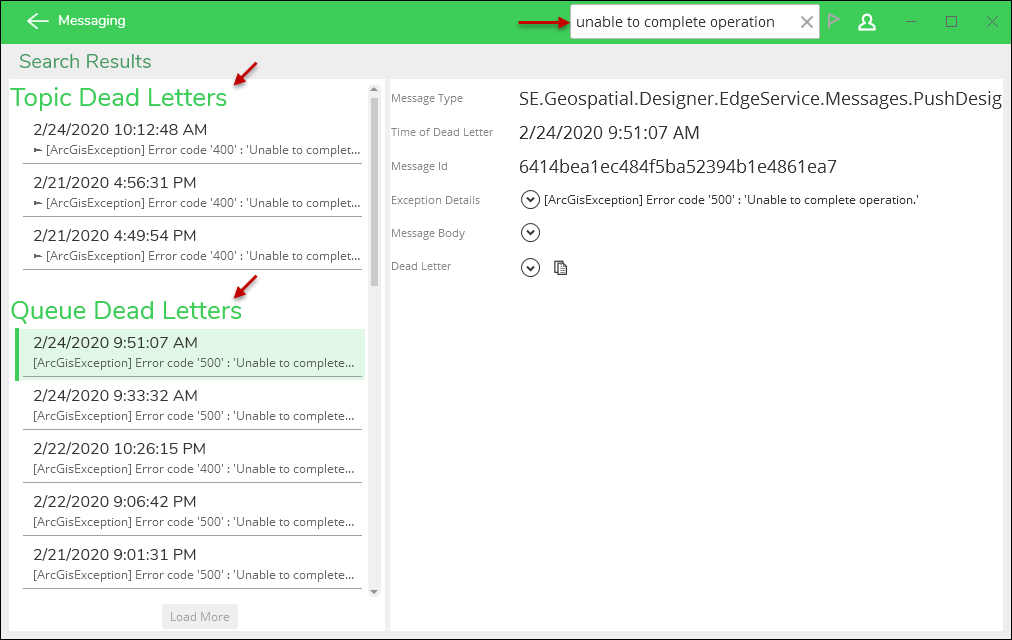1012x640 pixels.
Task: Minimize the Messaging window
Action: (911, 22)
